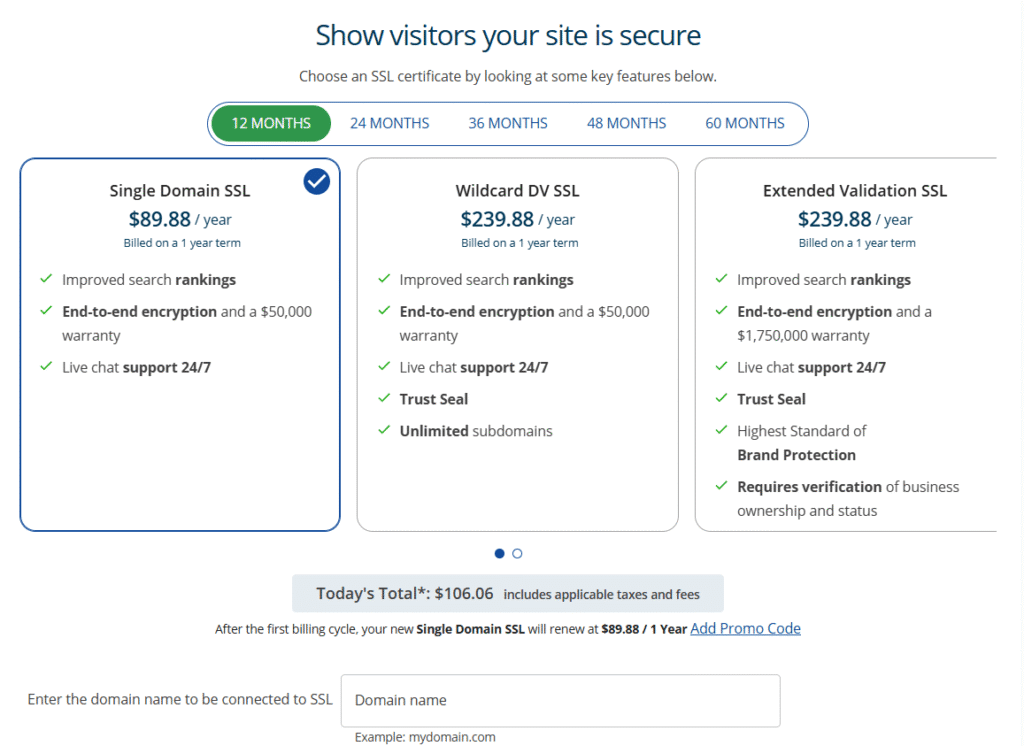Click Single Domain Live chat support checkmark

46,366
